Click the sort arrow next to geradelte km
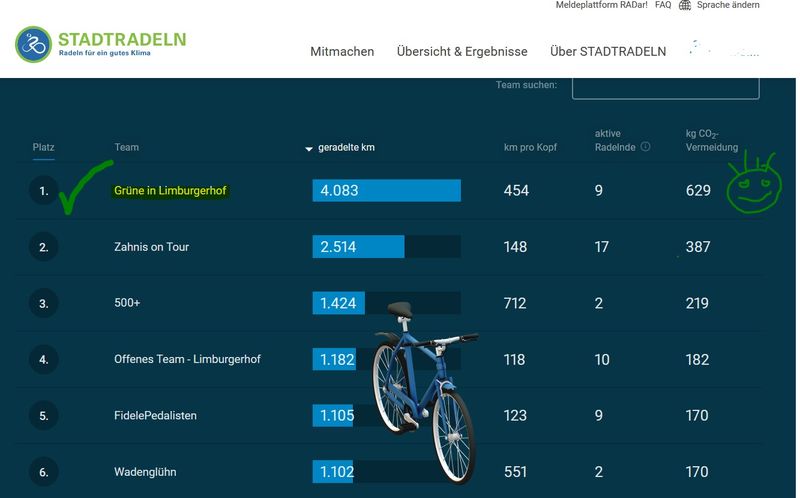The height and width of the screenshot is (498, 800). tap(309, 149)
